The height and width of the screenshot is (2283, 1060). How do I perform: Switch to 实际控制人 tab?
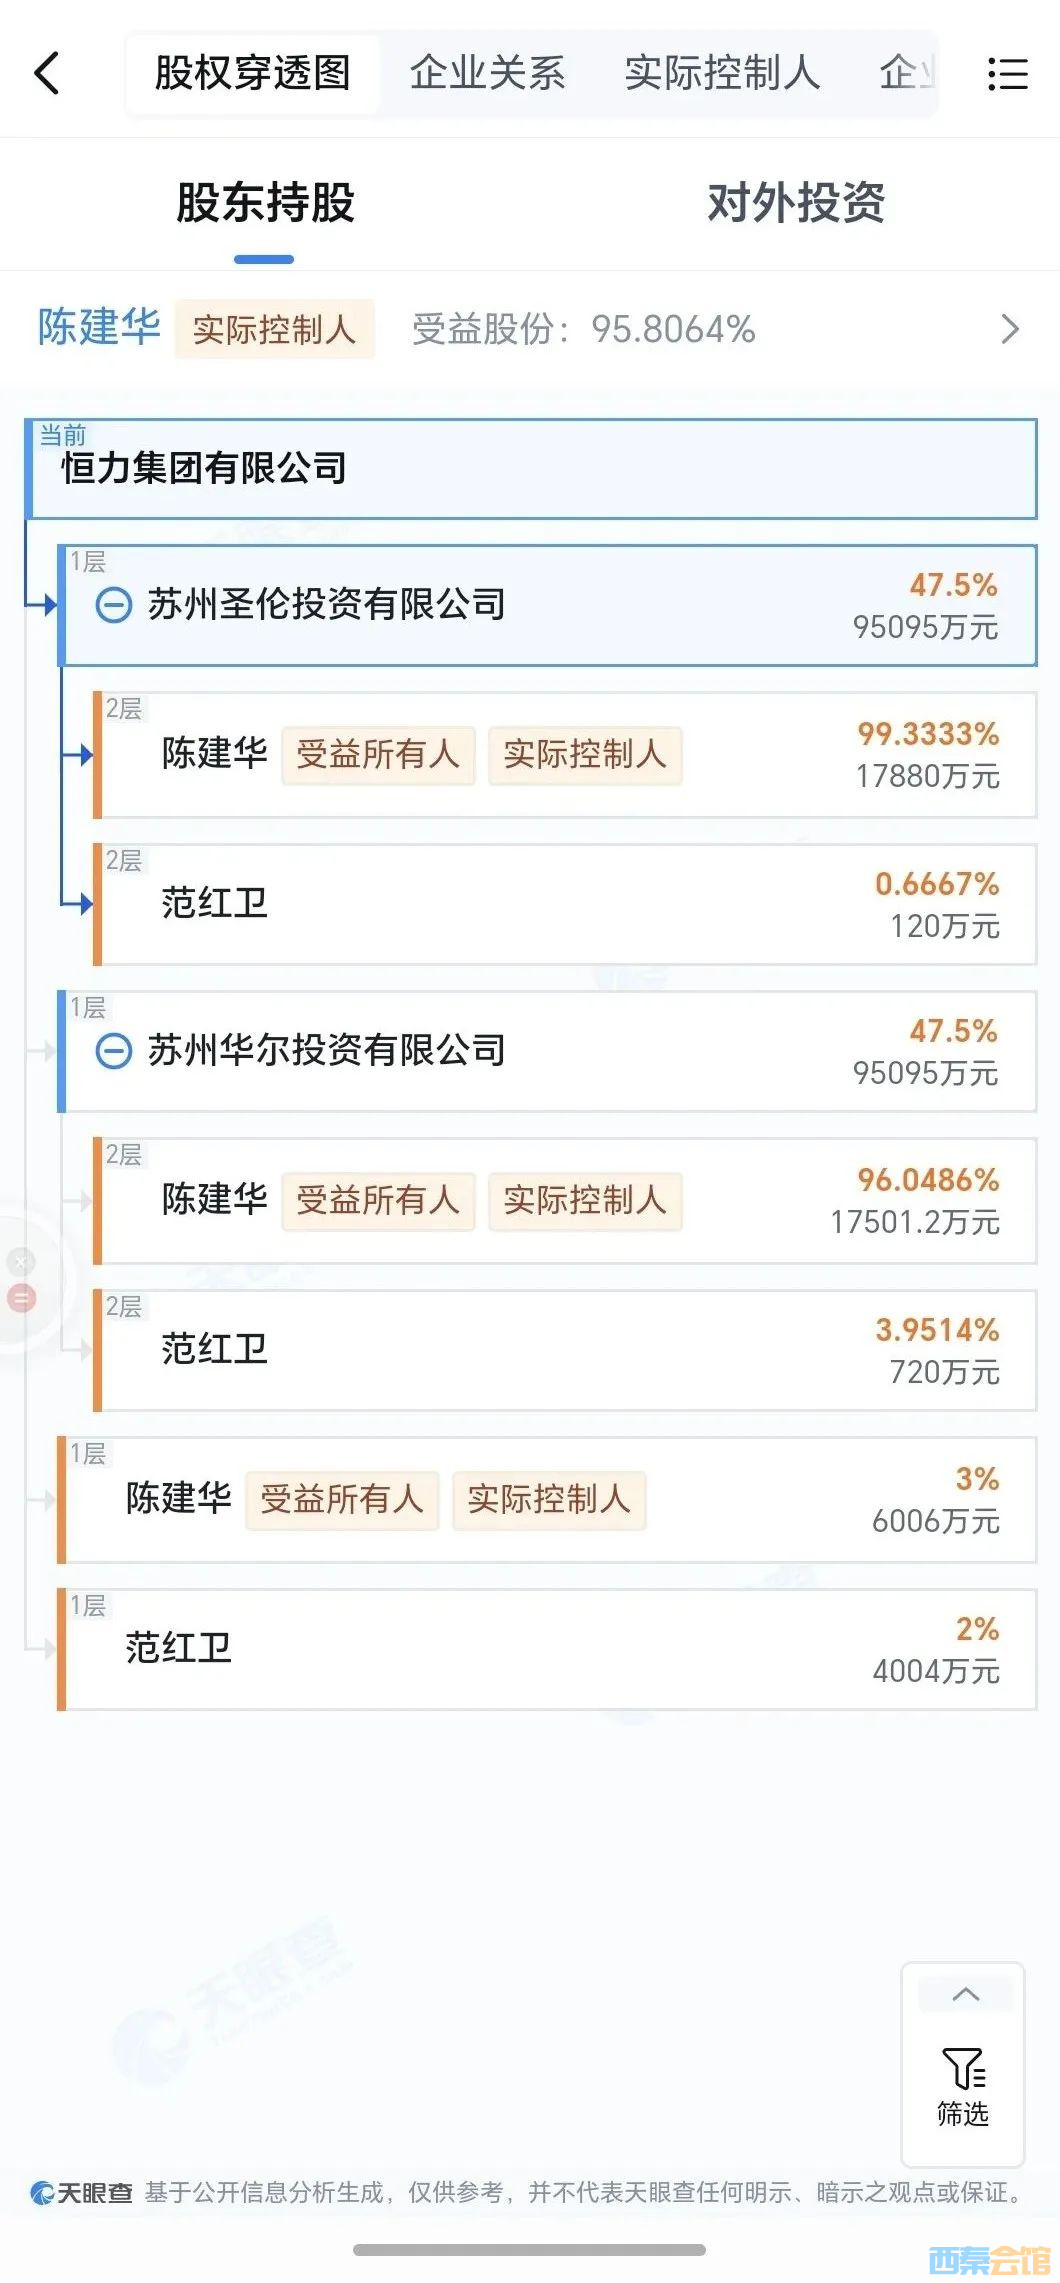tap(722, 73)
